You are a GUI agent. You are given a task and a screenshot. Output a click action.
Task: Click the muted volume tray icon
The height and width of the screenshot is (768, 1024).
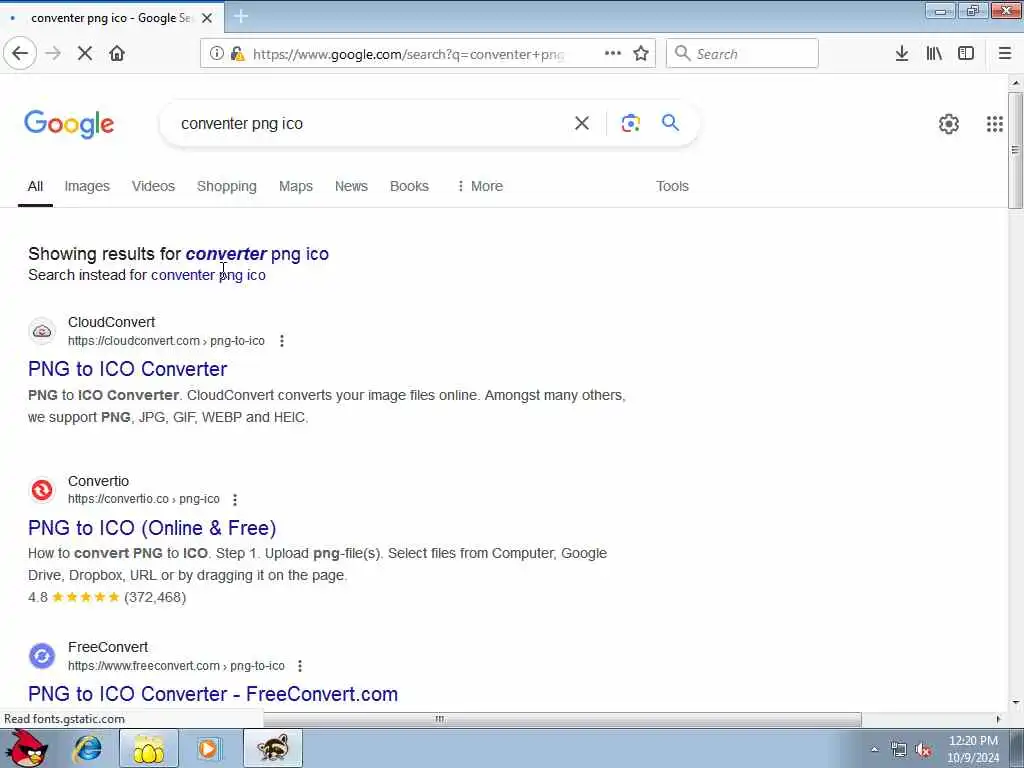(923, 750)
